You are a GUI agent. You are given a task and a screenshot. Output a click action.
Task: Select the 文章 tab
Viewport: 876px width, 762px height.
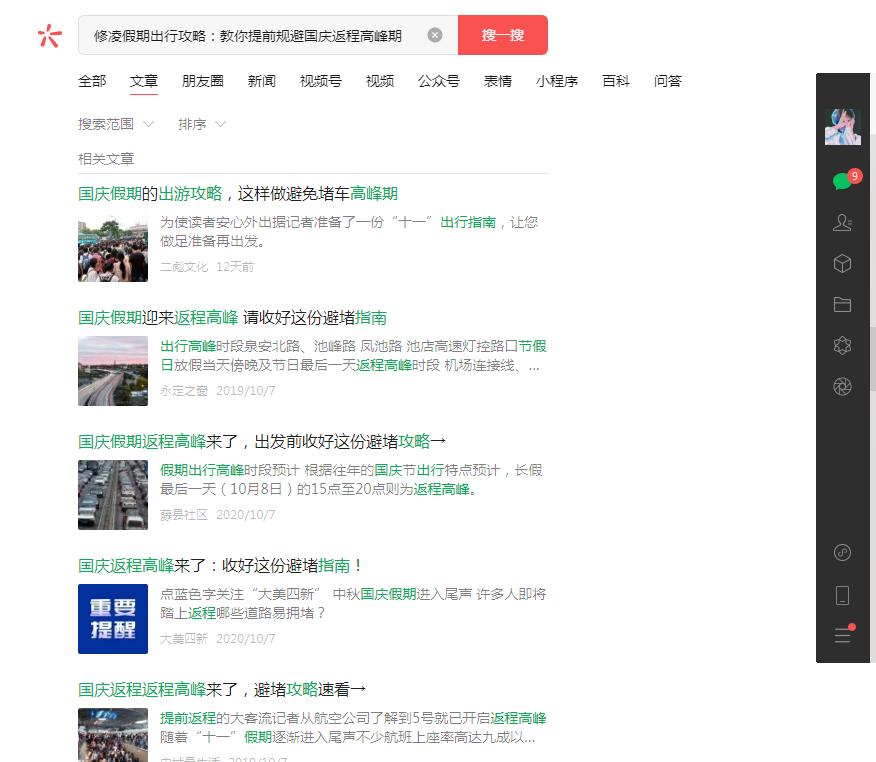click(x=144, y=81)
